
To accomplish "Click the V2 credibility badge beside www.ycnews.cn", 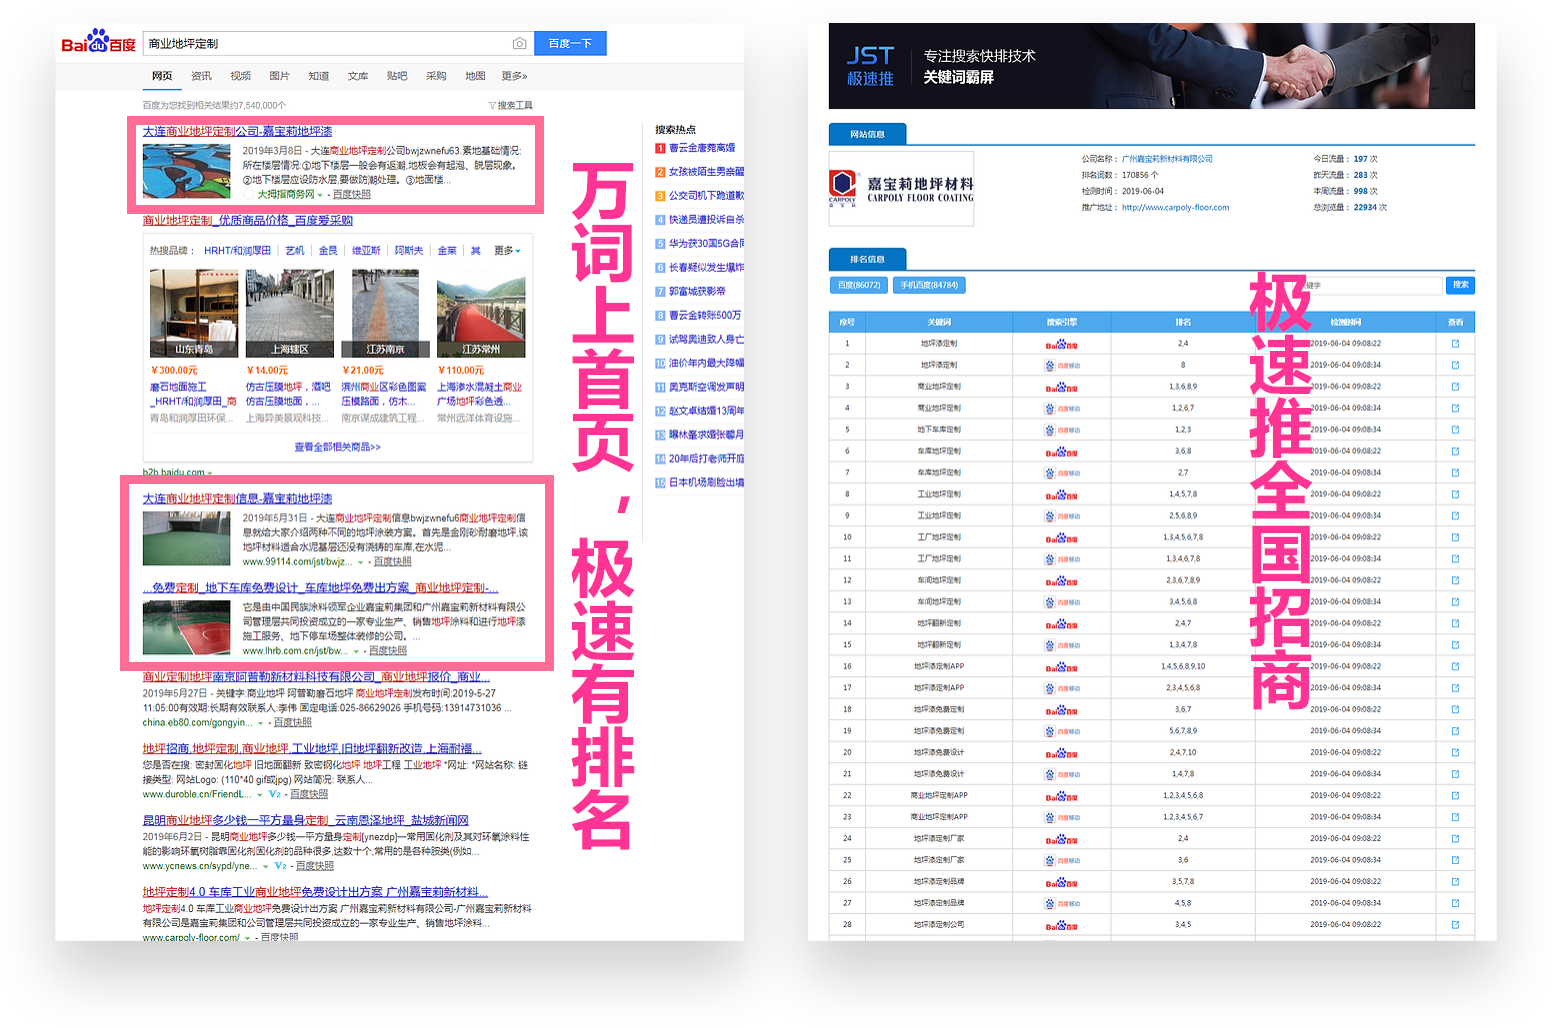I will 281,866.
